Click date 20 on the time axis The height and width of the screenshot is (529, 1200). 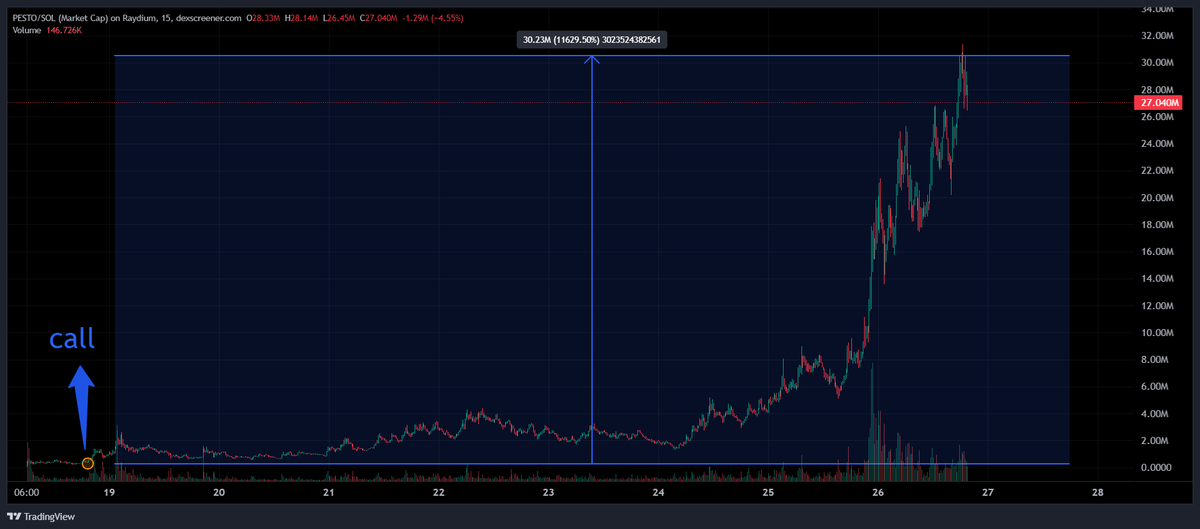219,492
